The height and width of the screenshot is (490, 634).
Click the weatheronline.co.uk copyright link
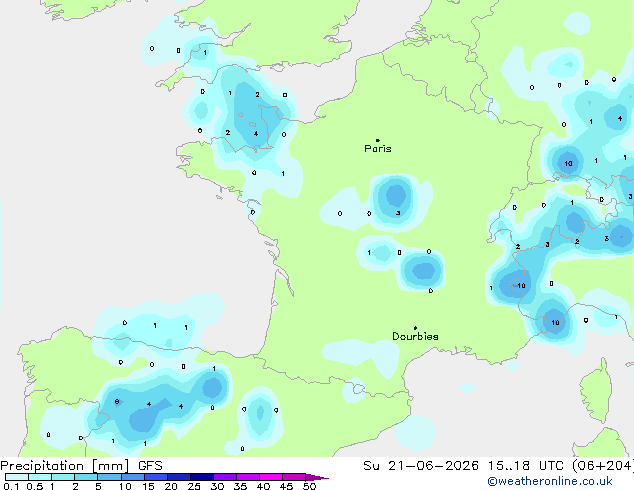click(x=550, y=482)
